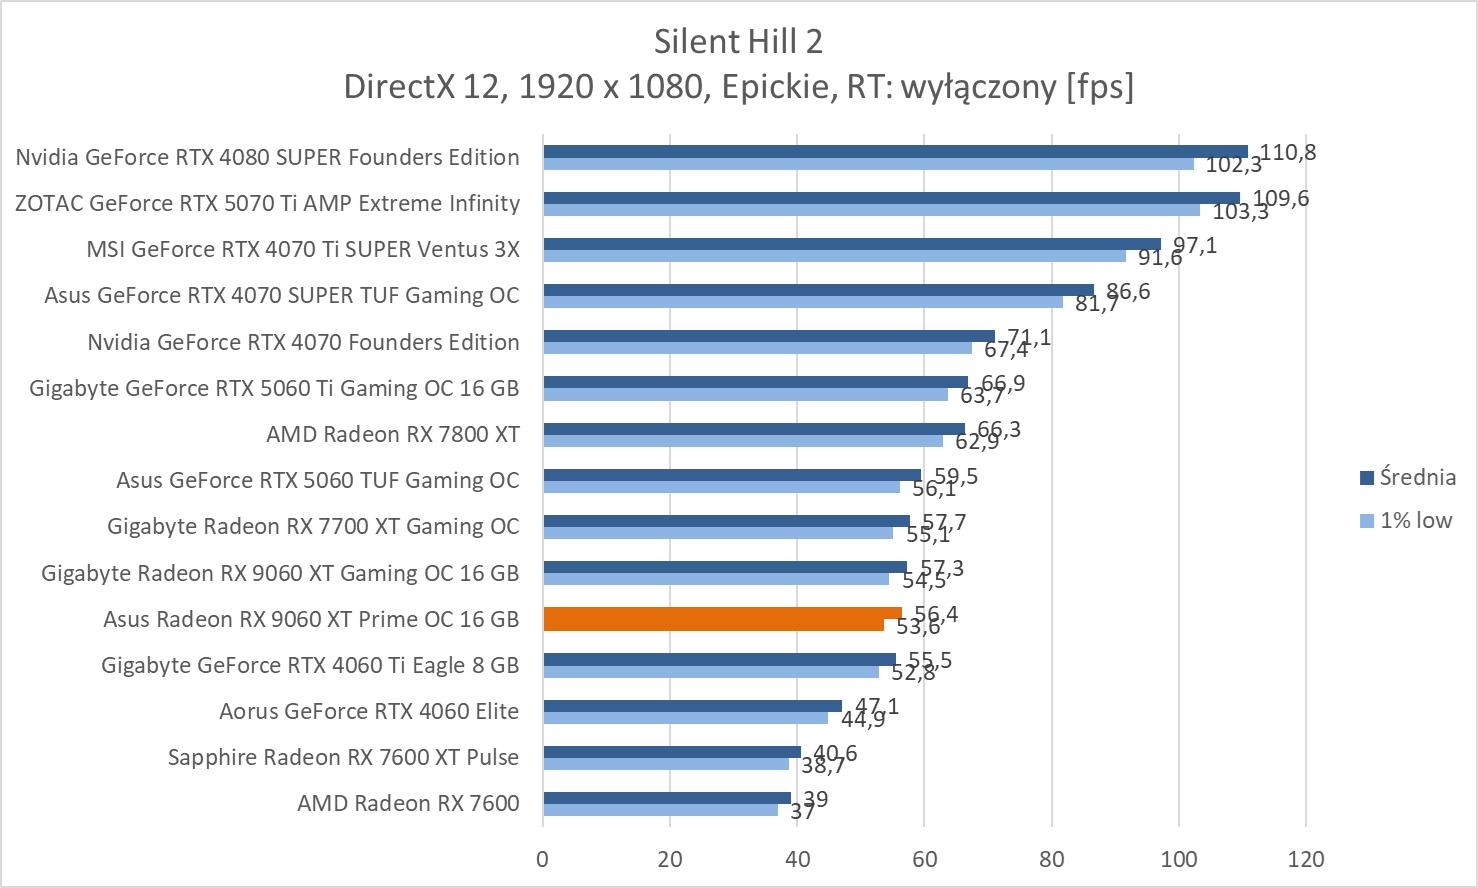
Task: Select the Aorus GeForce RTX 4060 Elite label
Action: 369,711
